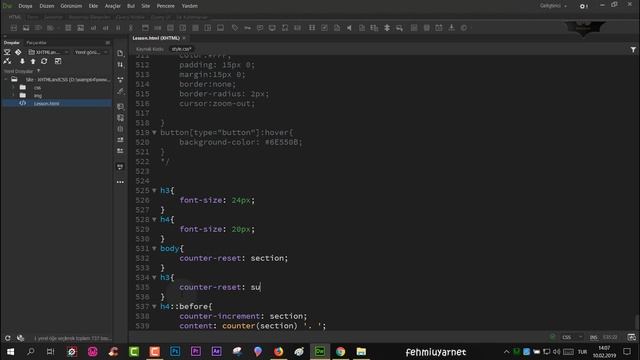Select the Lesson.html document tab

coord(156,38)
